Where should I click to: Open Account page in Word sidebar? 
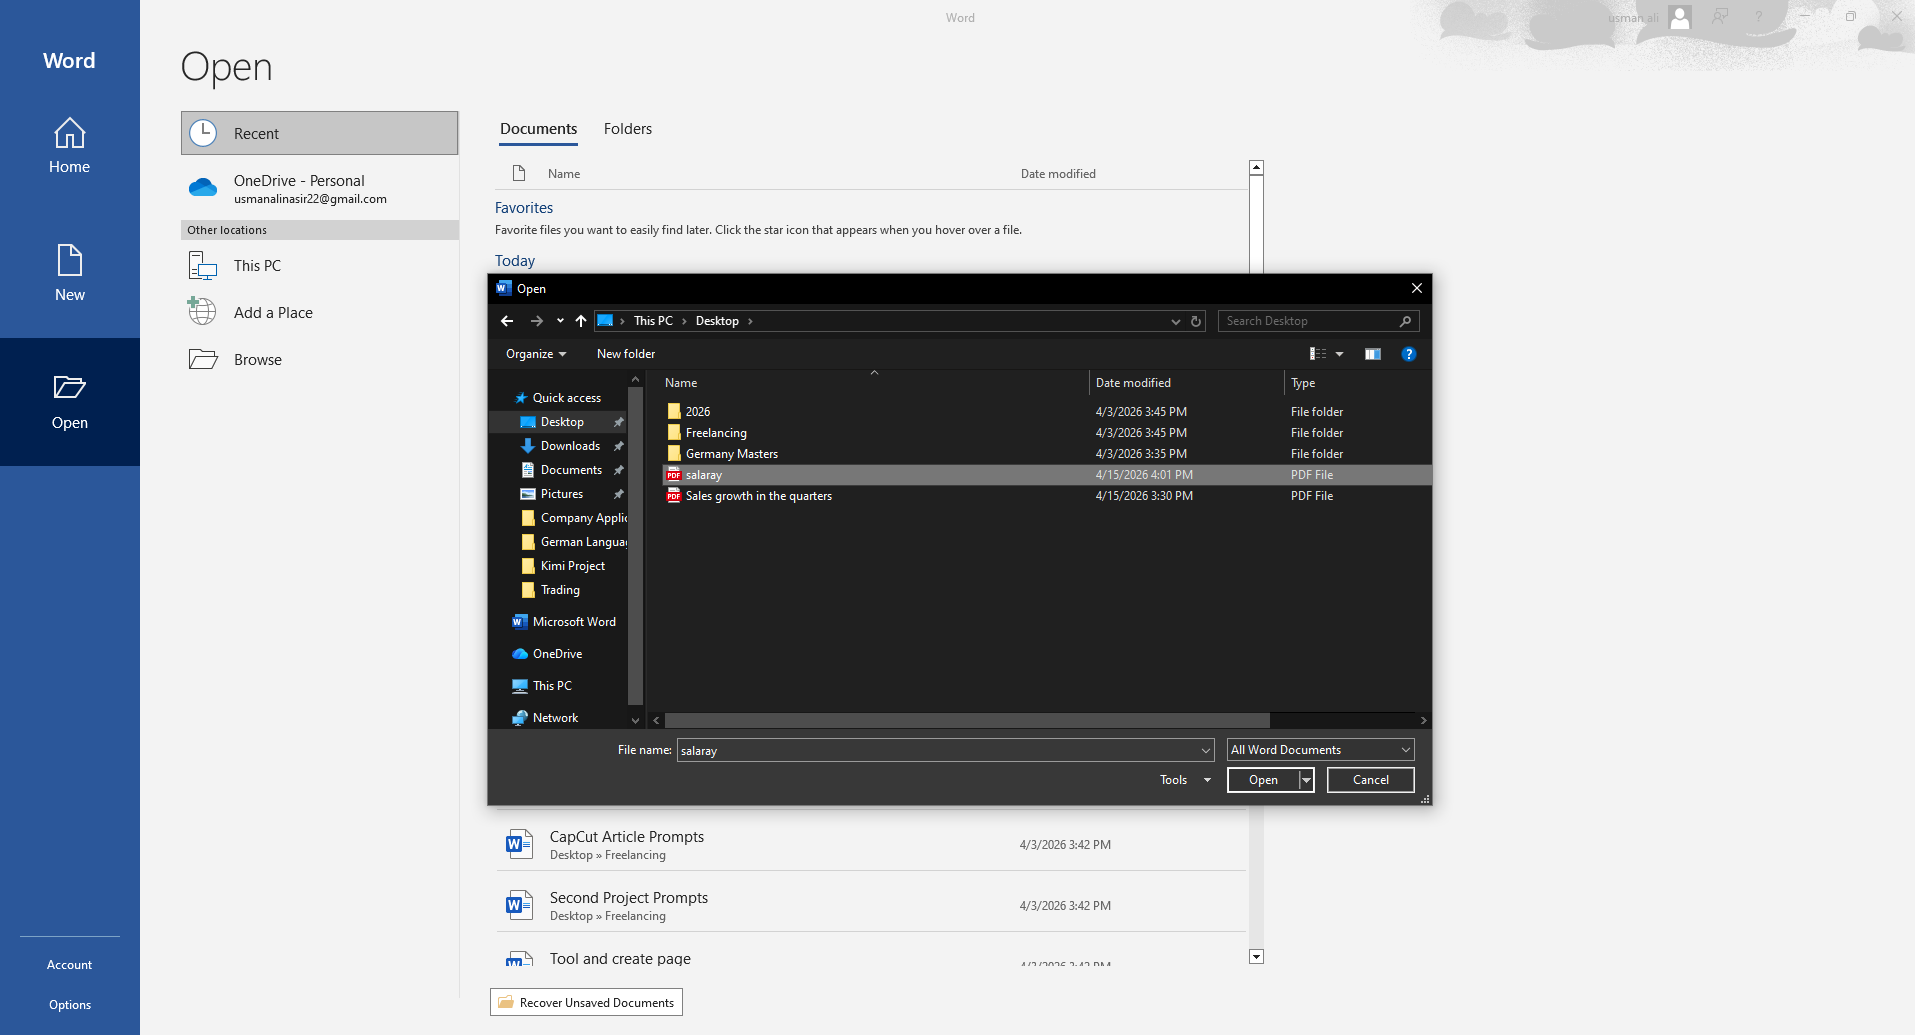[x=69, y=965]
